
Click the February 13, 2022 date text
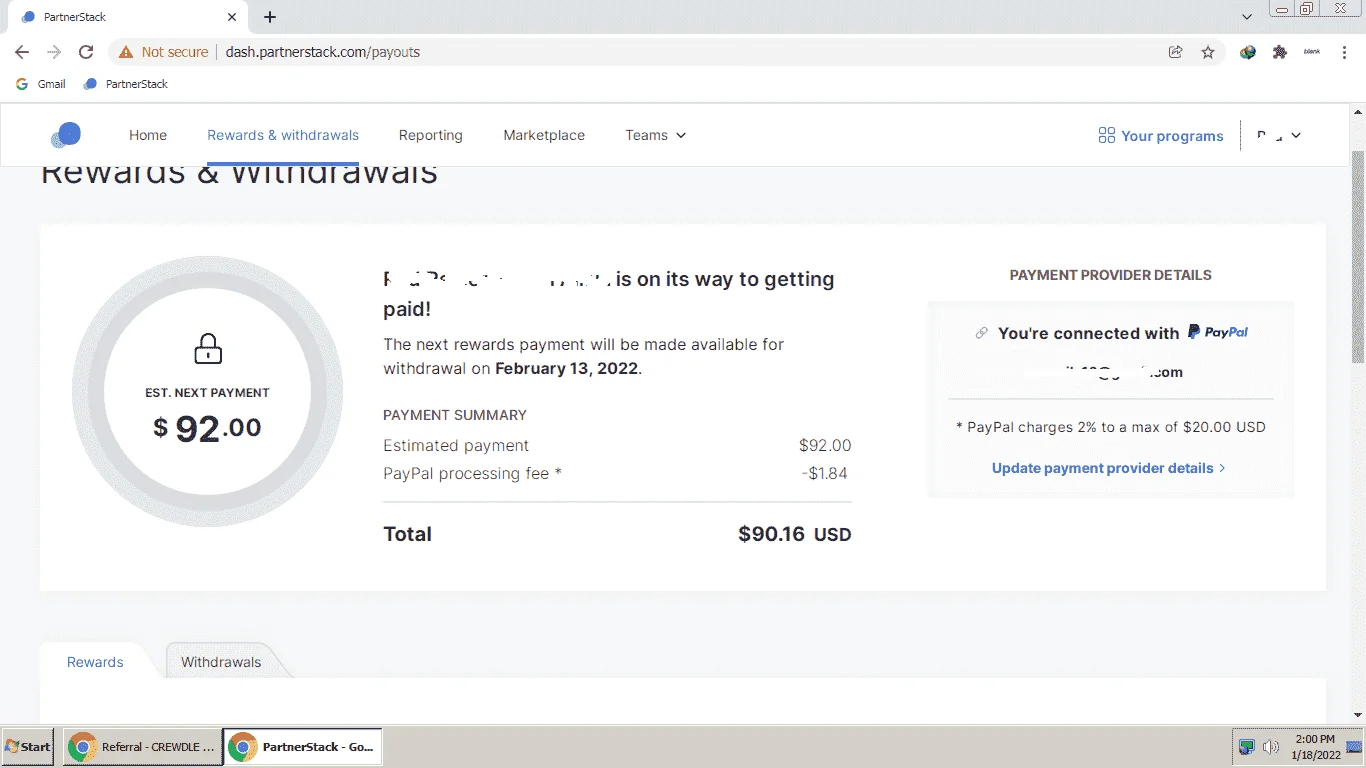(566, 368)
